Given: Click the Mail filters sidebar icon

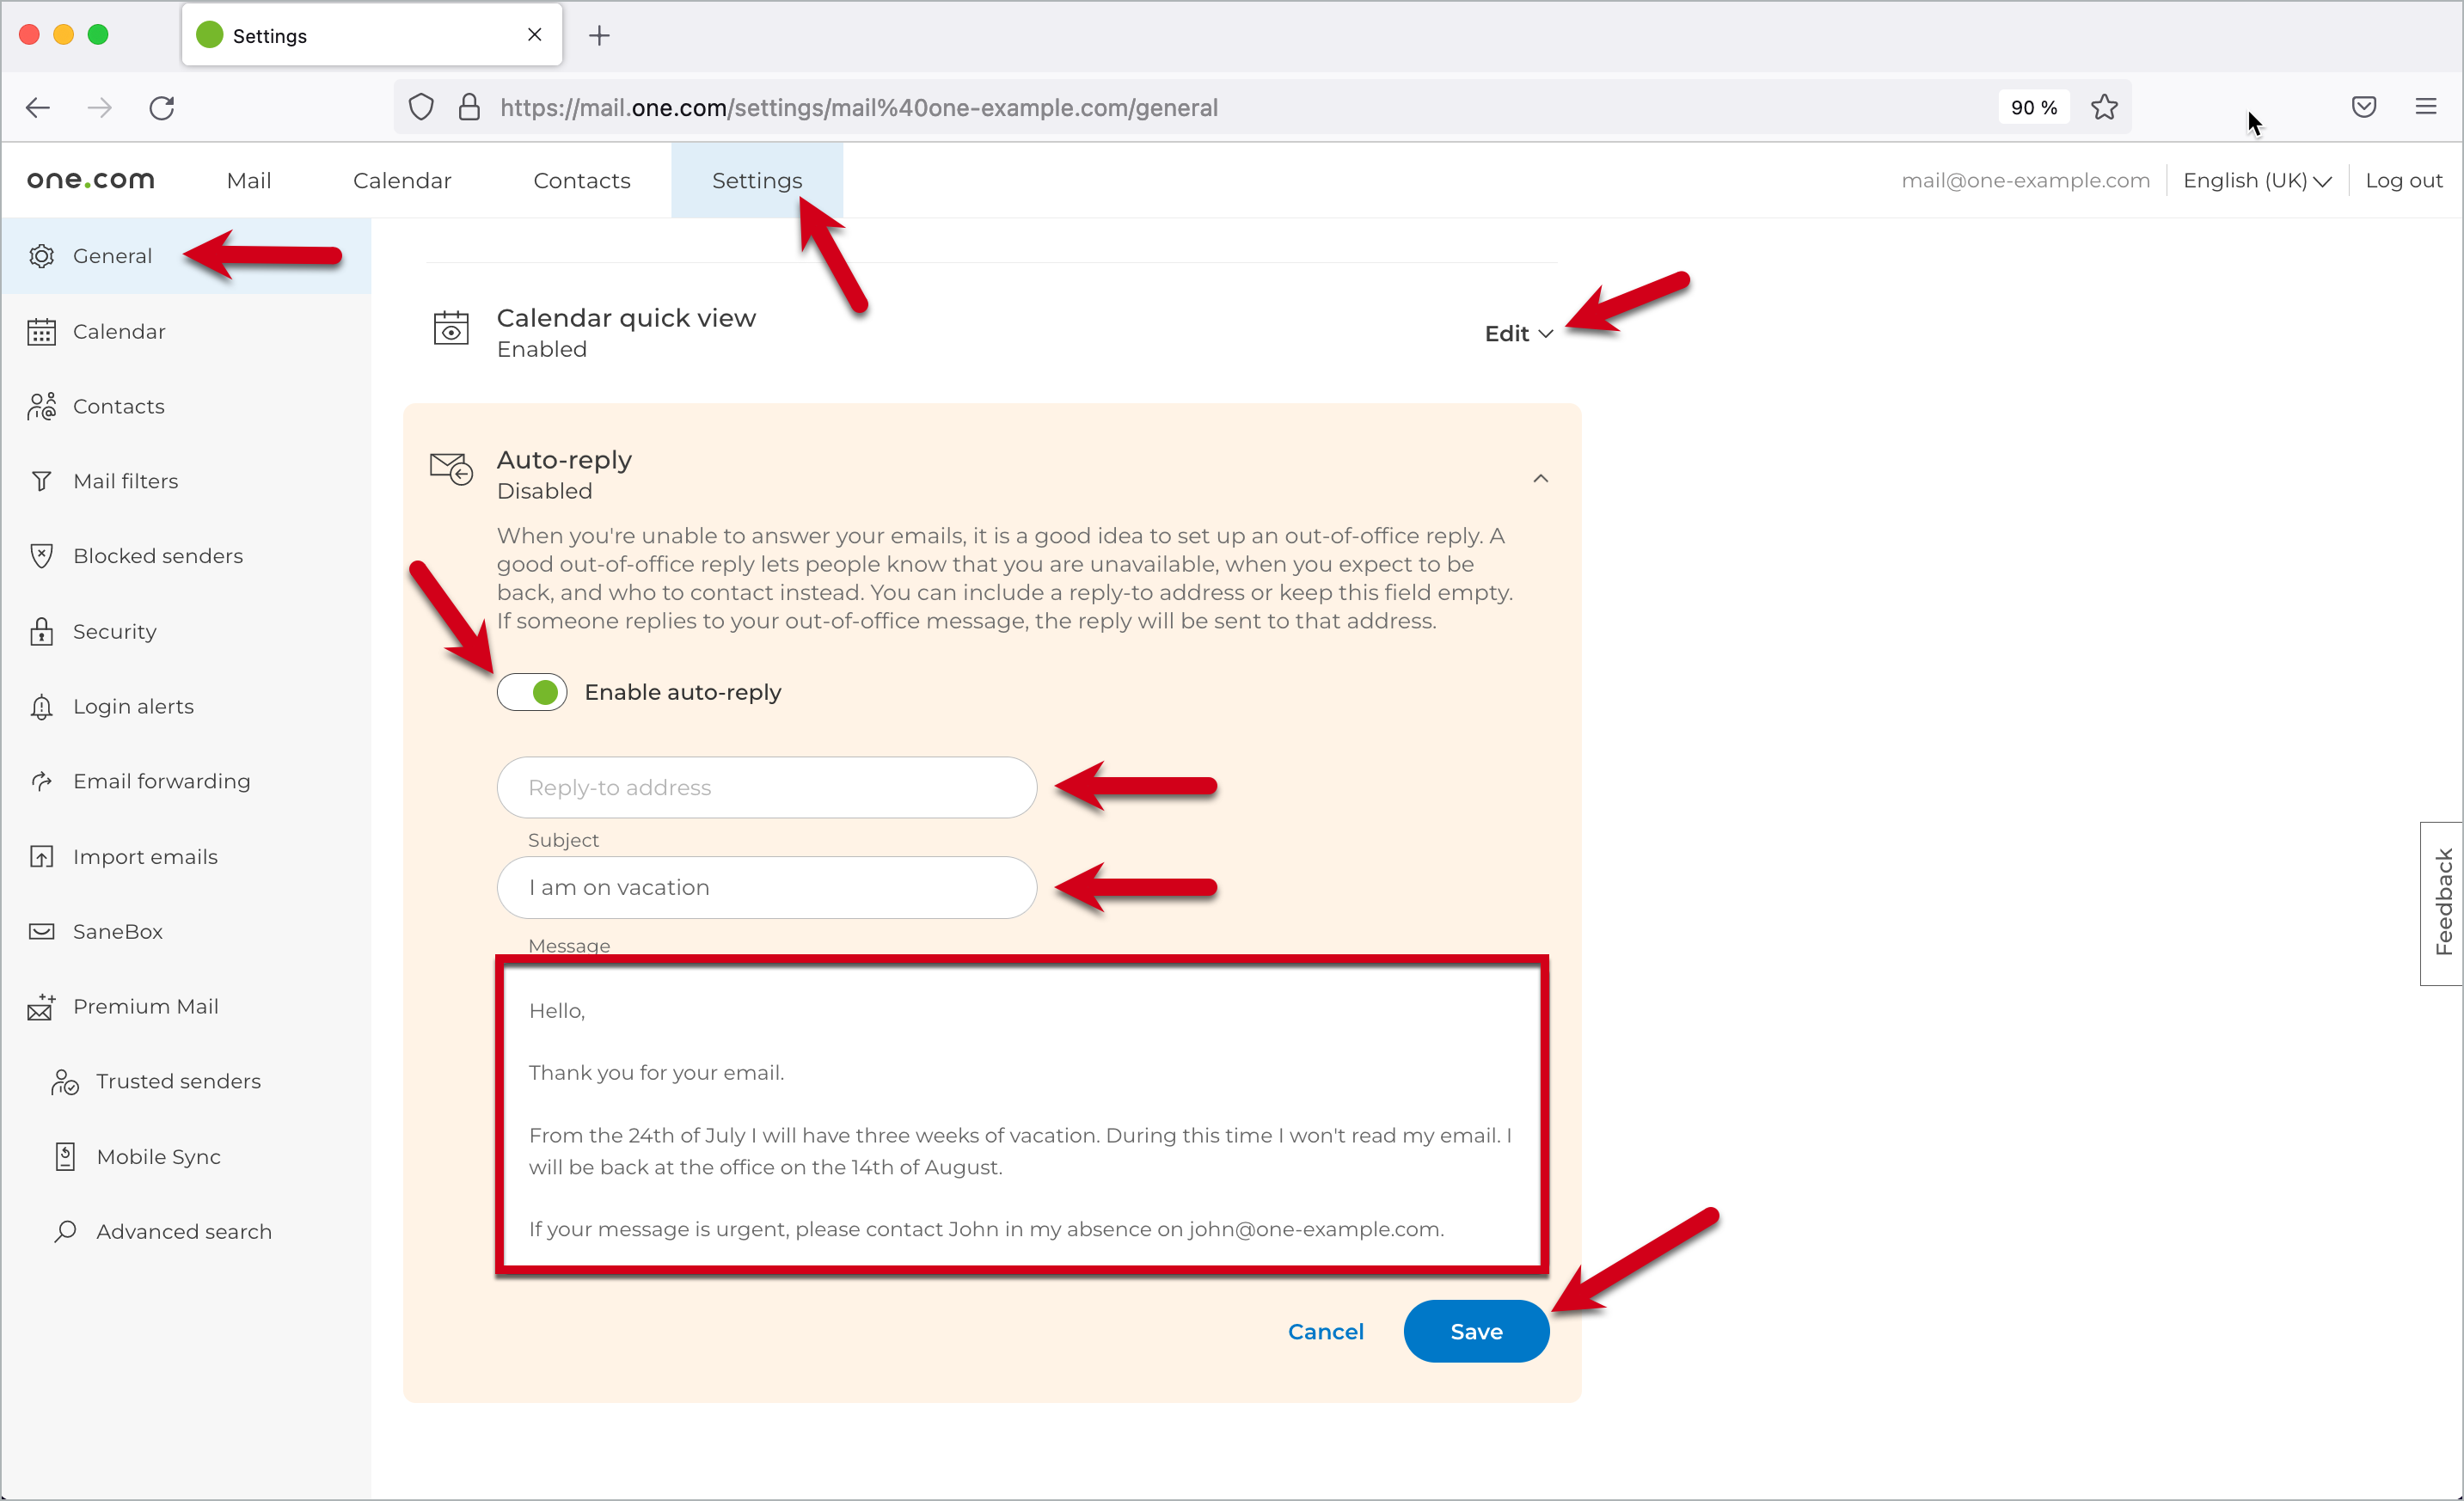Looking at the screenshot, I should (x=44, y=481).
